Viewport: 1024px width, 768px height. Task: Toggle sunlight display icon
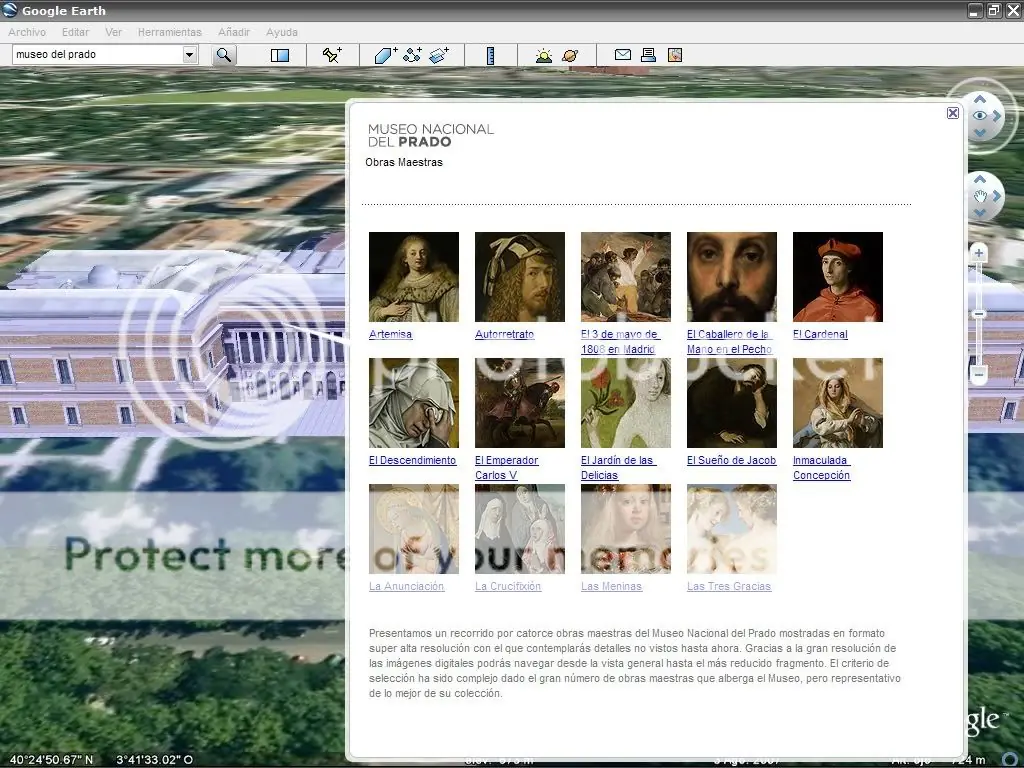tap(543, 55)
